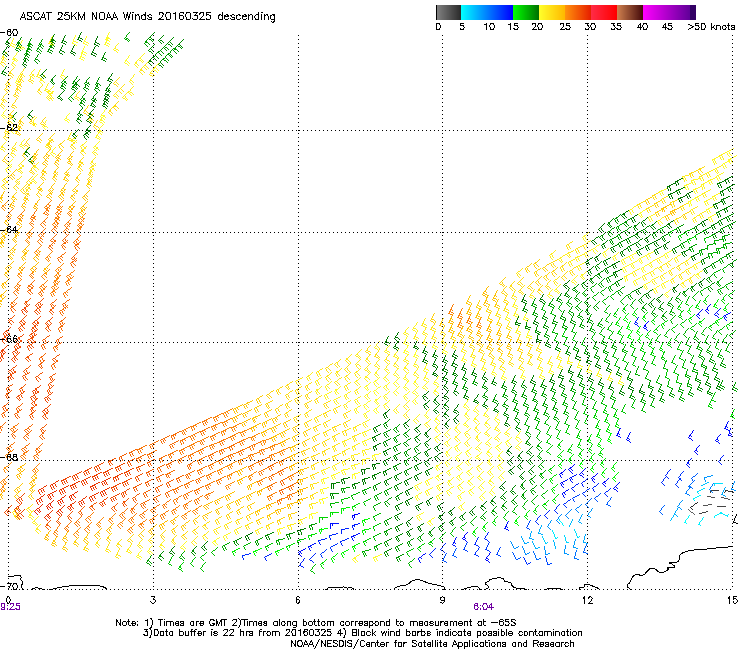Click the '10' legend label
Image resolution: width=740 pixels, height=650 pixels.
click(x=489, y=27)
